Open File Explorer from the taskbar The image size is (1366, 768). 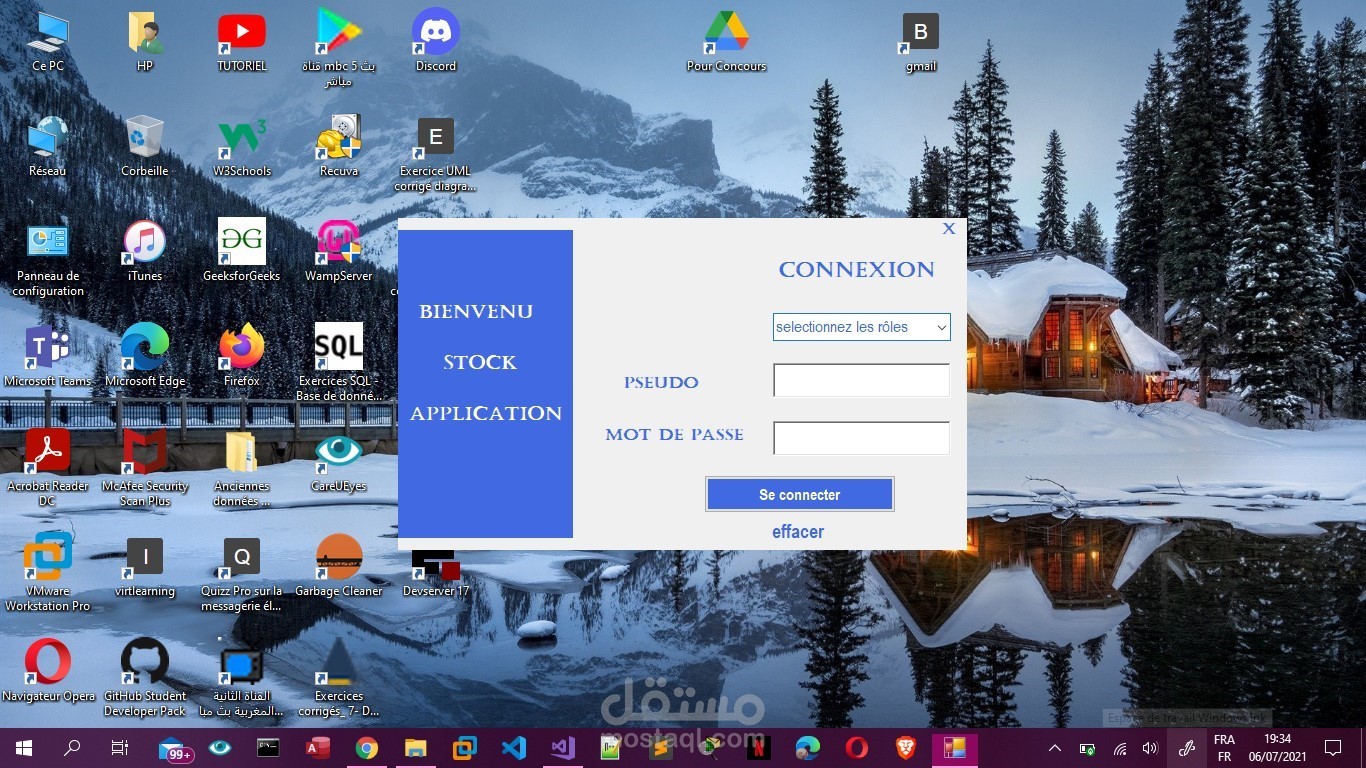(x=416, y=747)
